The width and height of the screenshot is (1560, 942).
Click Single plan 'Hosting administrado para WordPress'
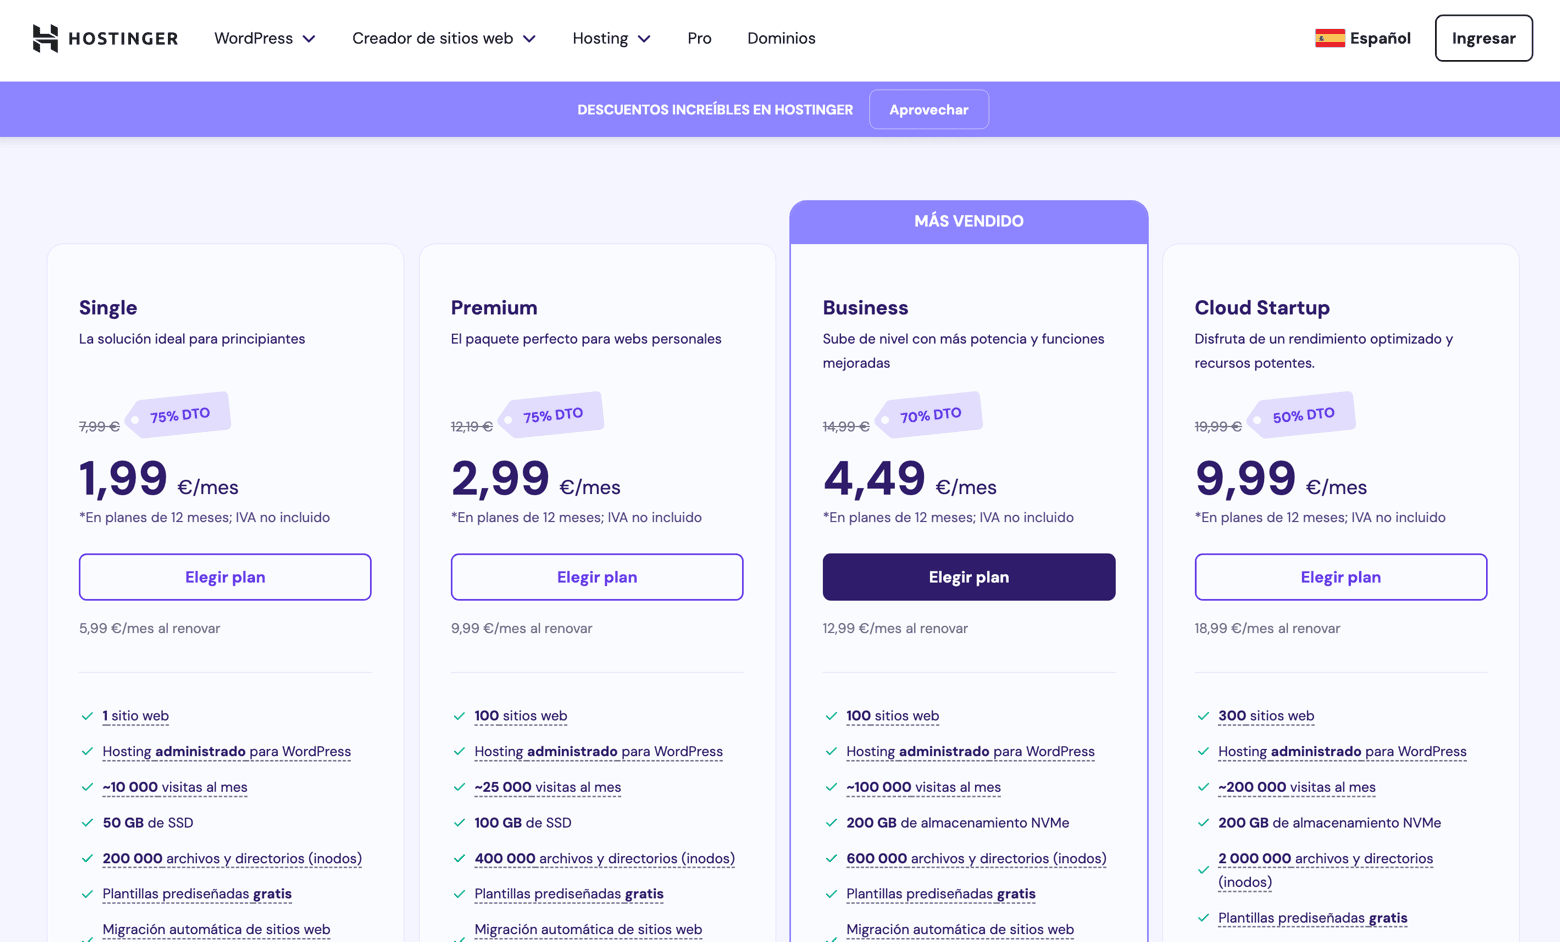[227, 751]
